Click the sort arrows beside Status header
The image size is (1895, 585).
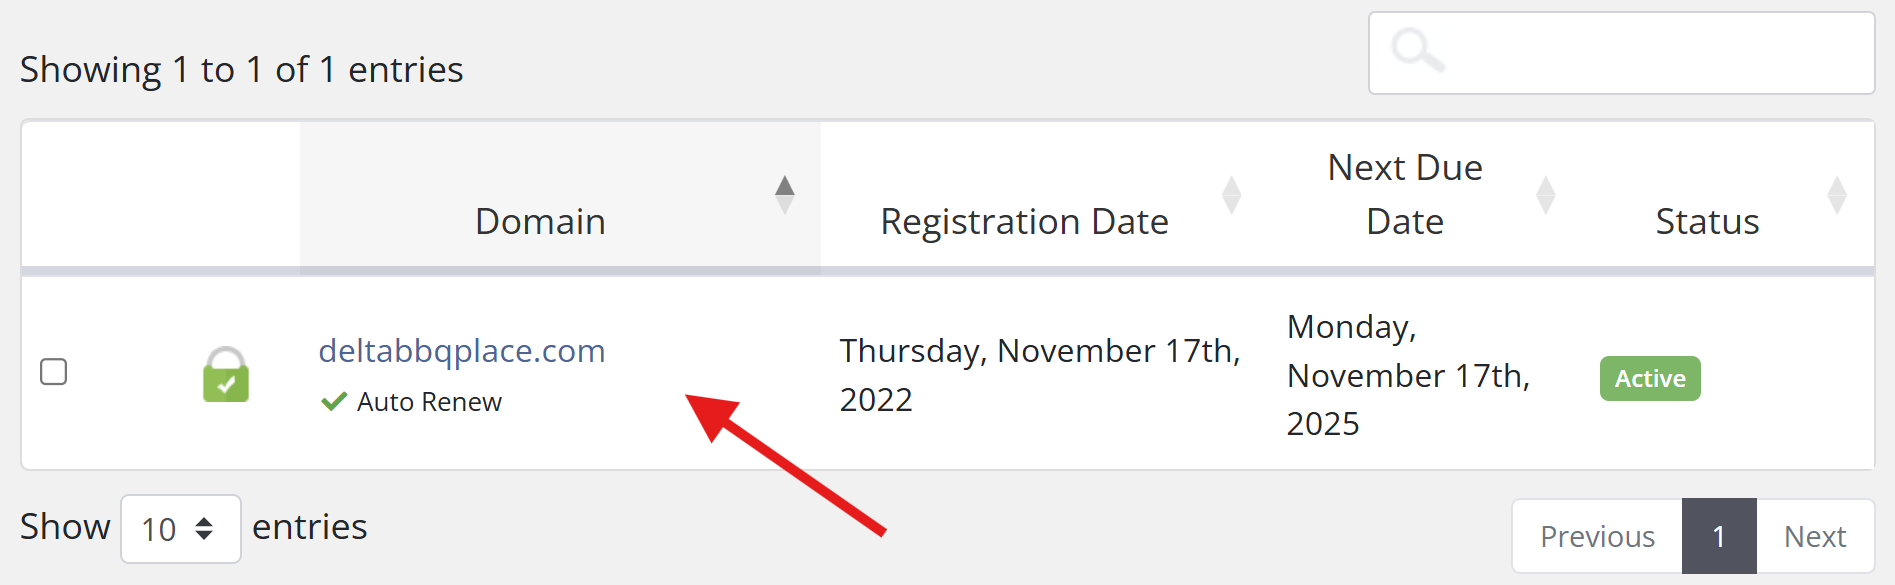[x=1838, y=195]
